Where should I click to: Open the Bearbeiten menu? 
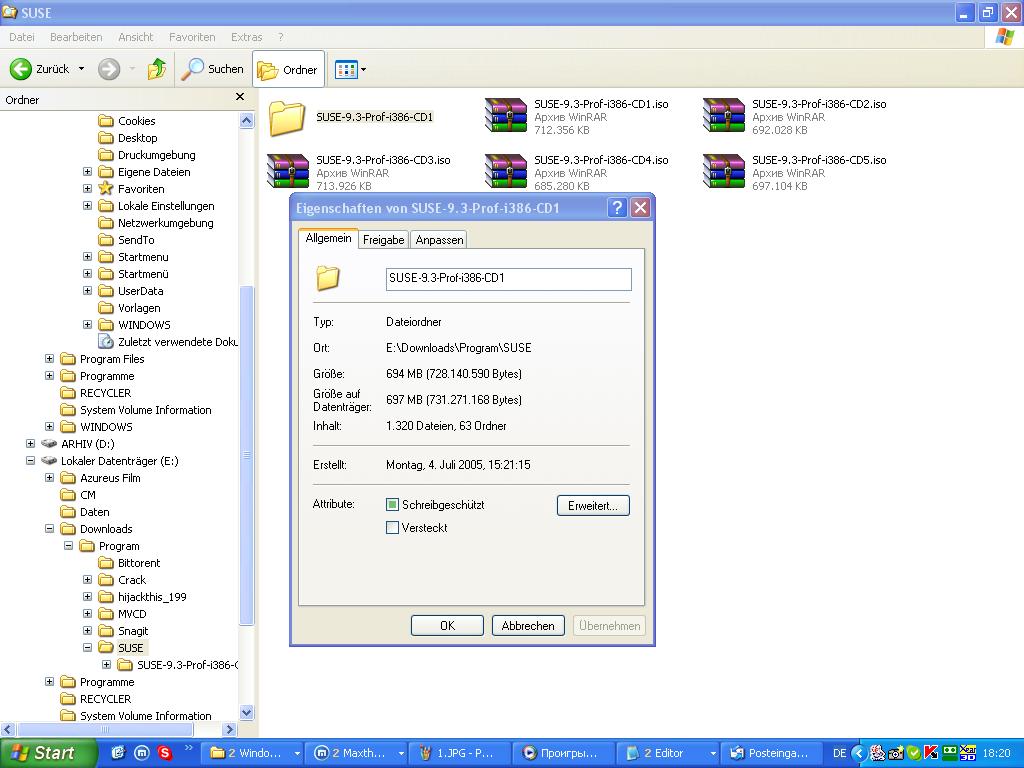[76, 37]
